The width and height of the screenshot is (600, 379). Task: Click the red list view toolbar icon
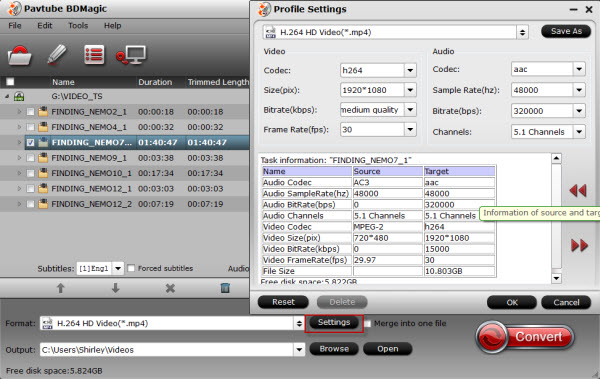(x=94, y=55)
